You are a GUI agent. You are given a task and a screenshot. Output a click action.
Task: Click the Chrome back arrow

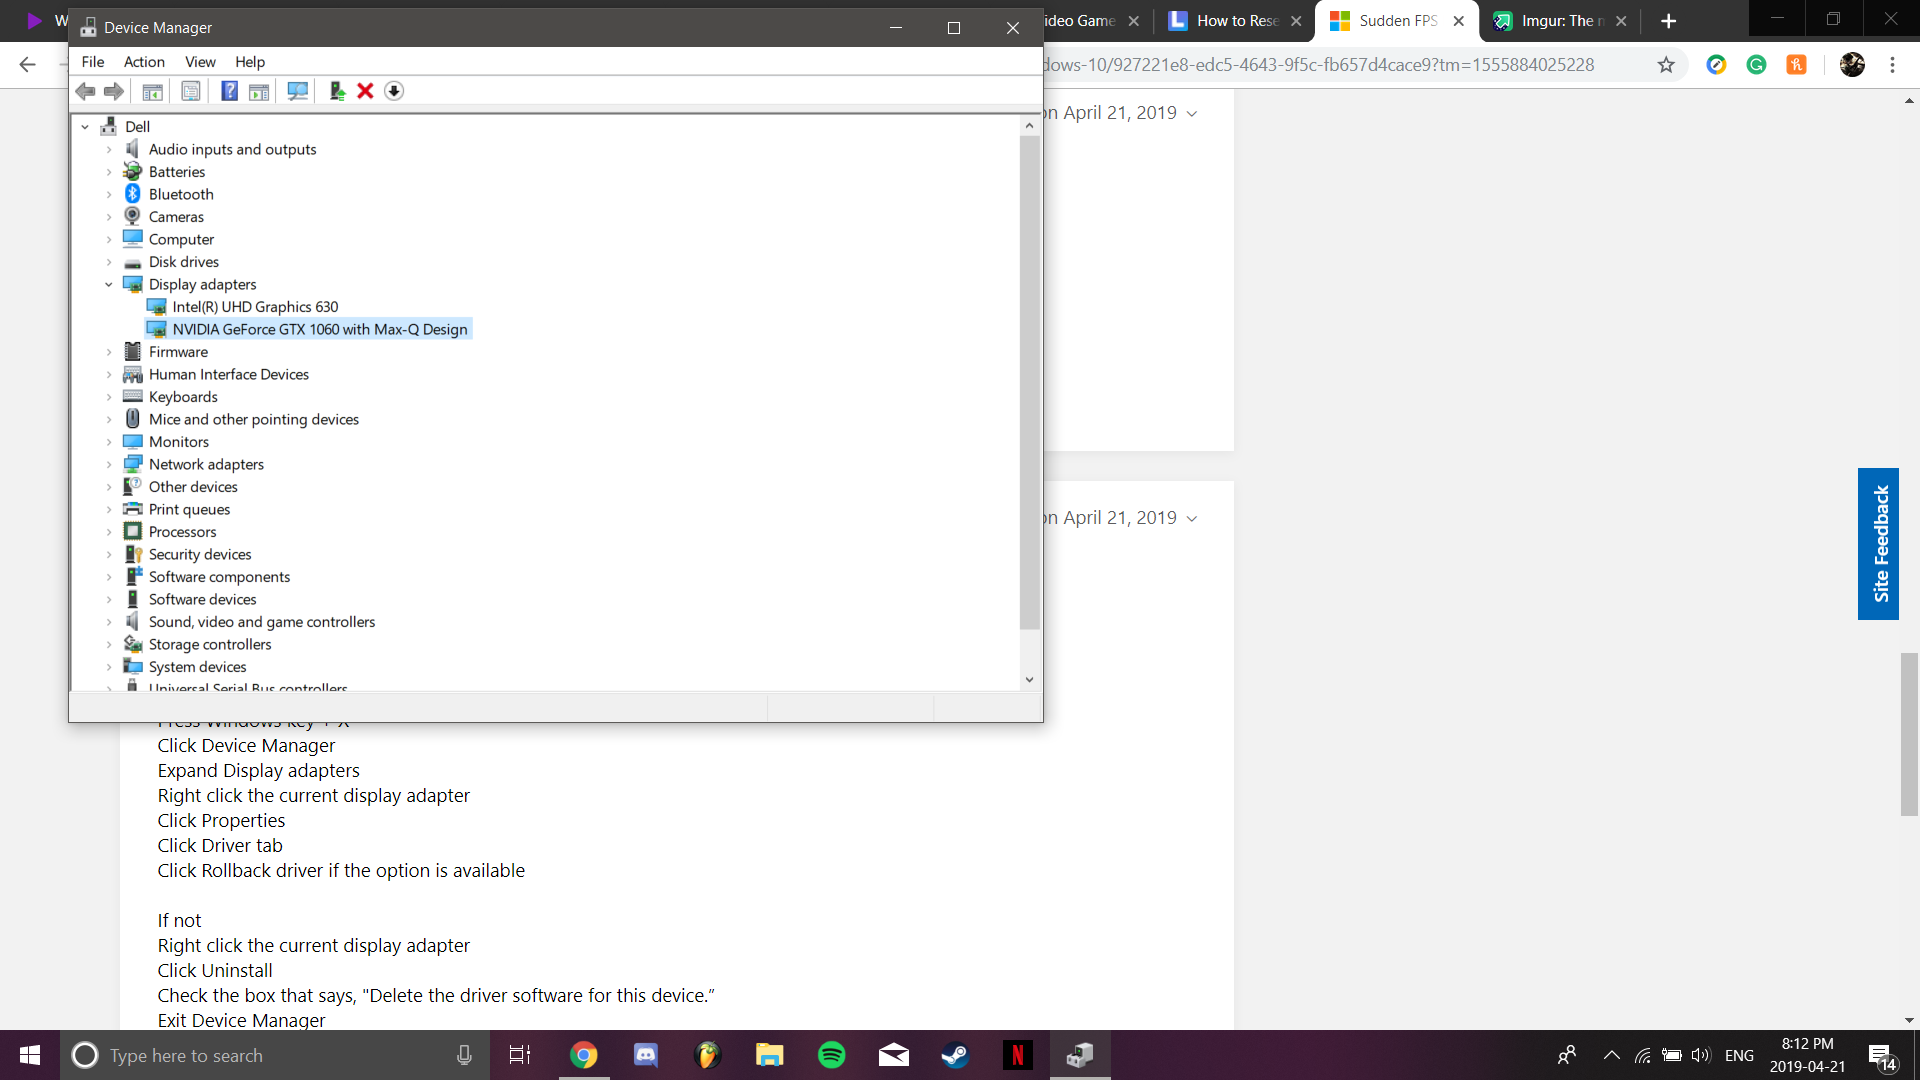(x=28, y=65)
